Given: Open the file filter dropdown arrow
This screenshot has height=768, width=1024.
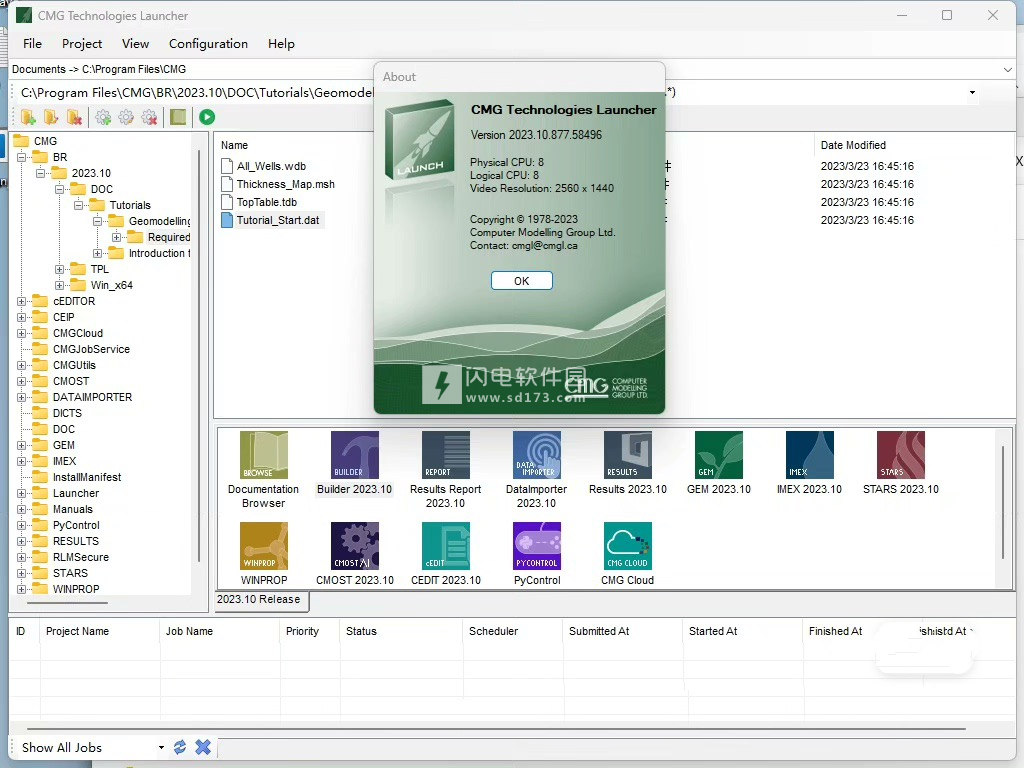Looking at the screenshot, I should pyautogui.click(x=972, y=93).
